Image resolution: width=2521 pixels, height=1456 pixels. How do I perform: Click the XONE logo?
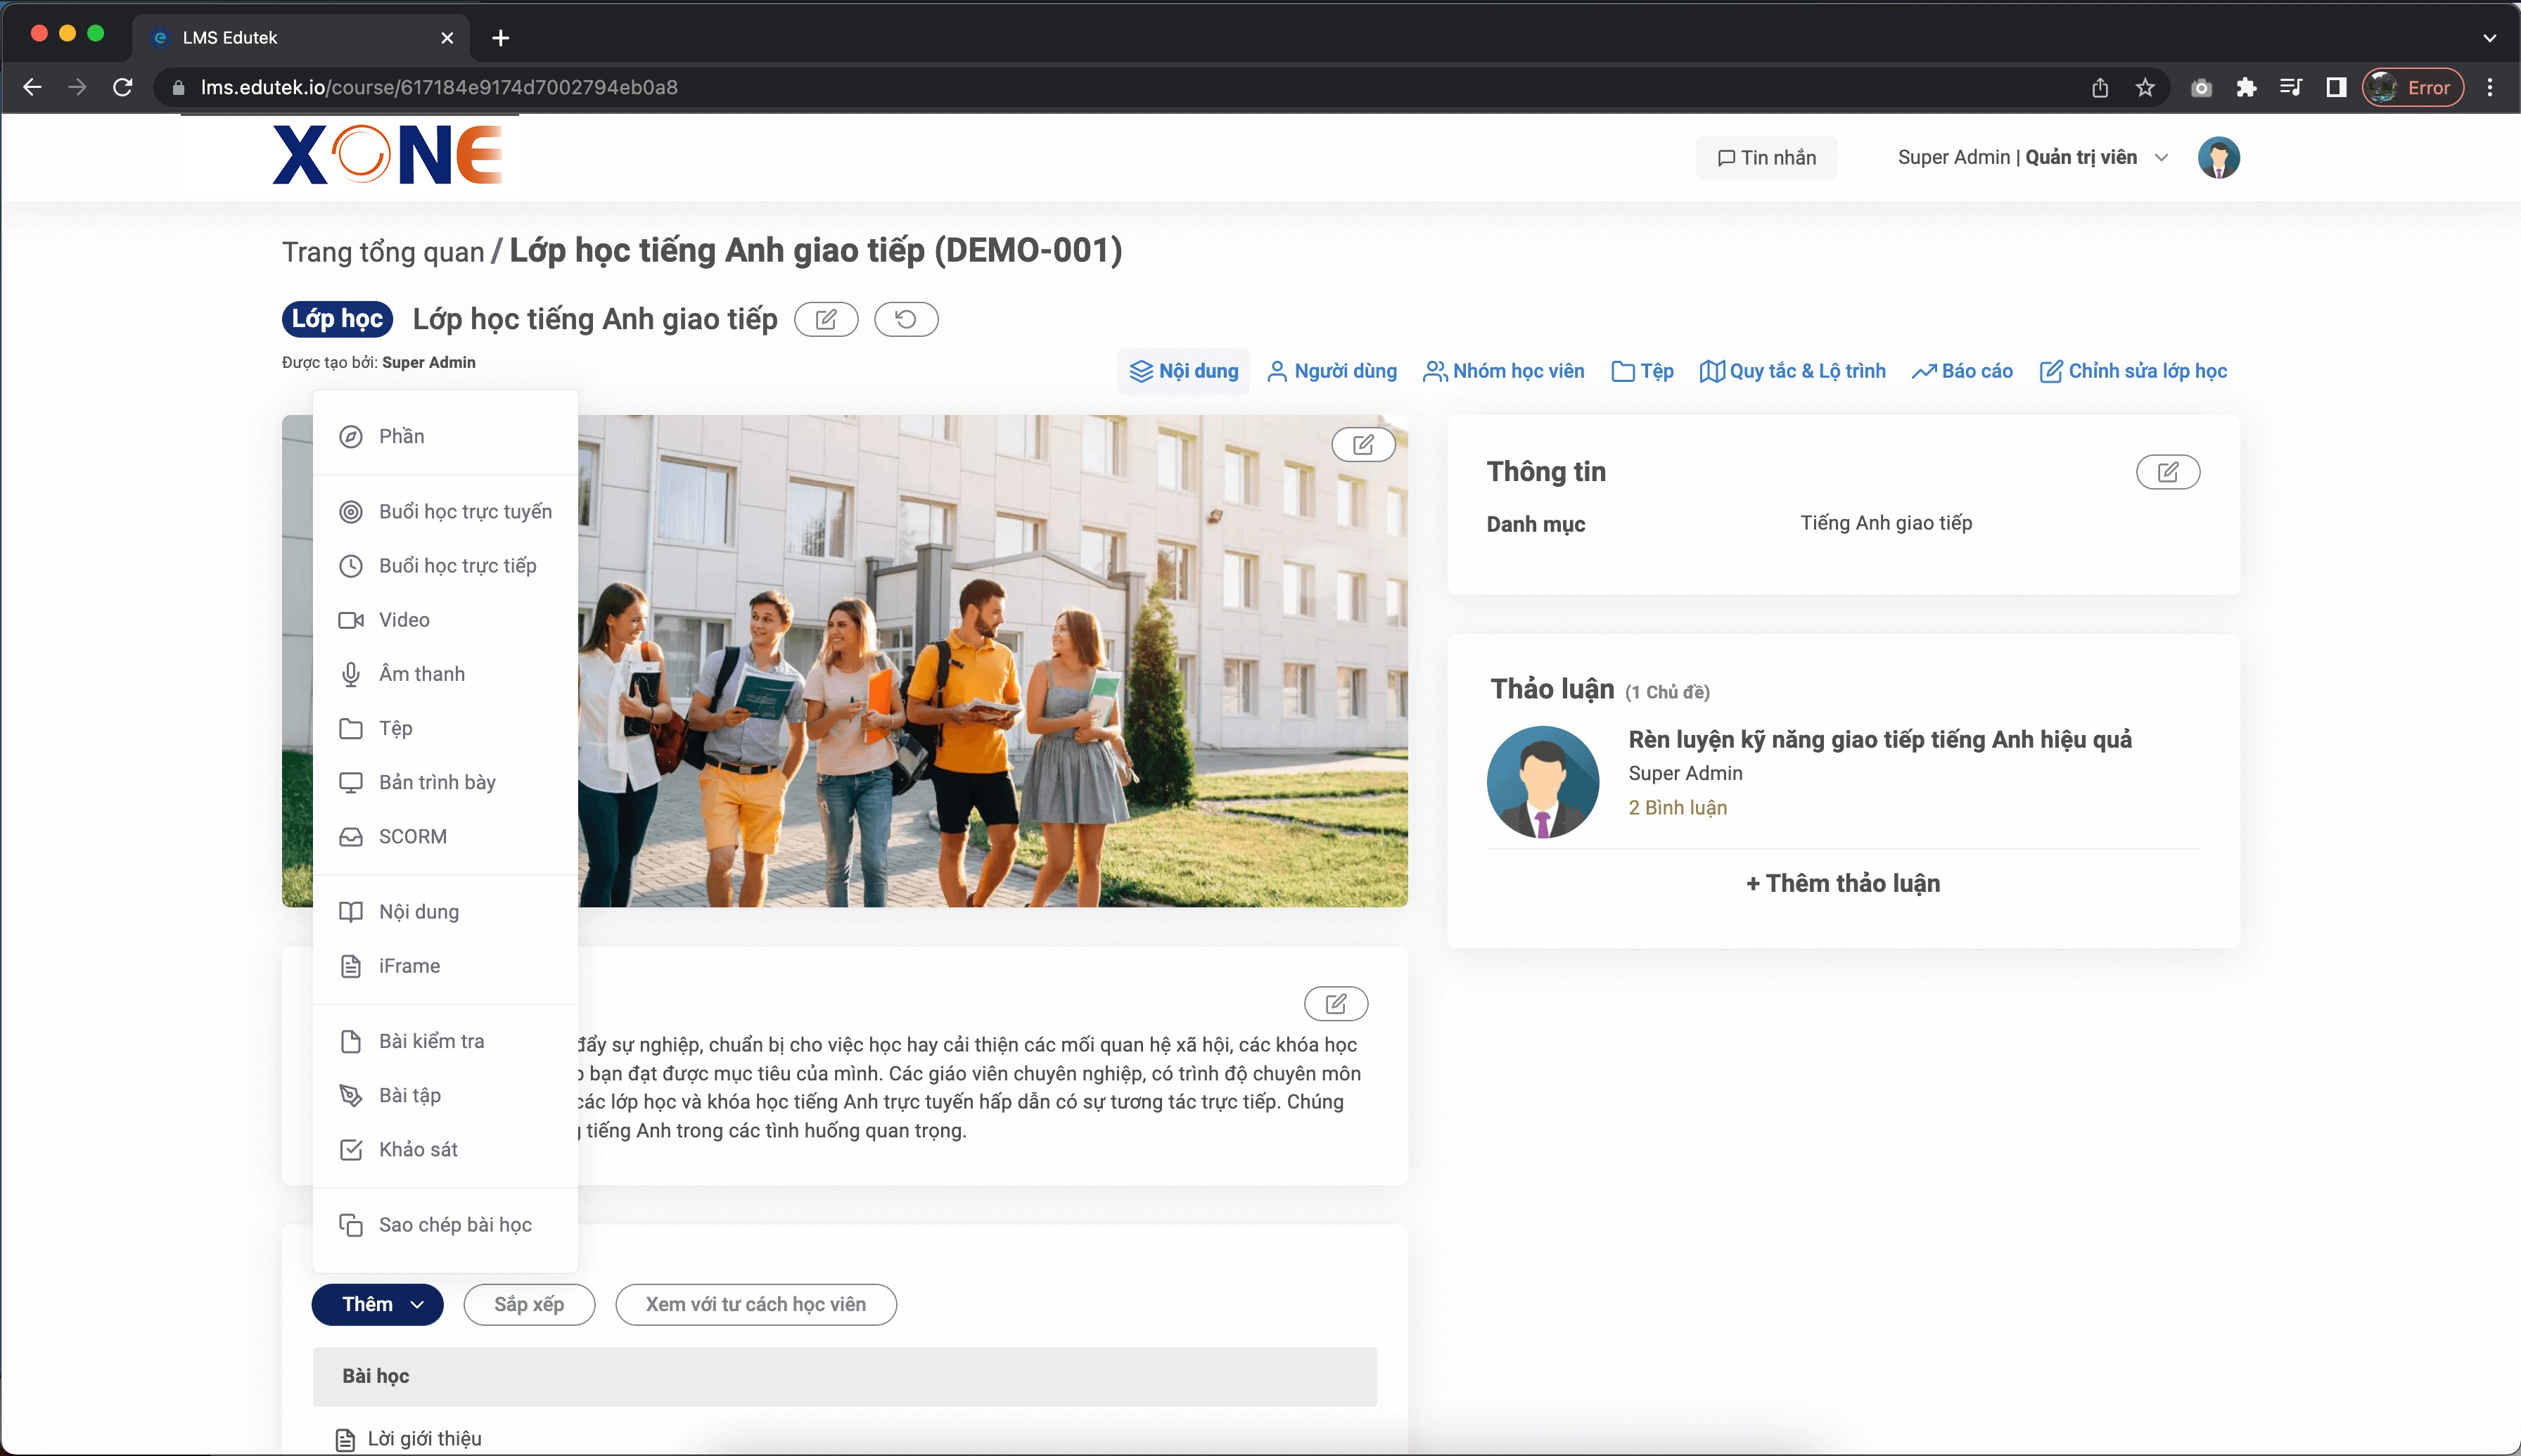tap(388, 155)
